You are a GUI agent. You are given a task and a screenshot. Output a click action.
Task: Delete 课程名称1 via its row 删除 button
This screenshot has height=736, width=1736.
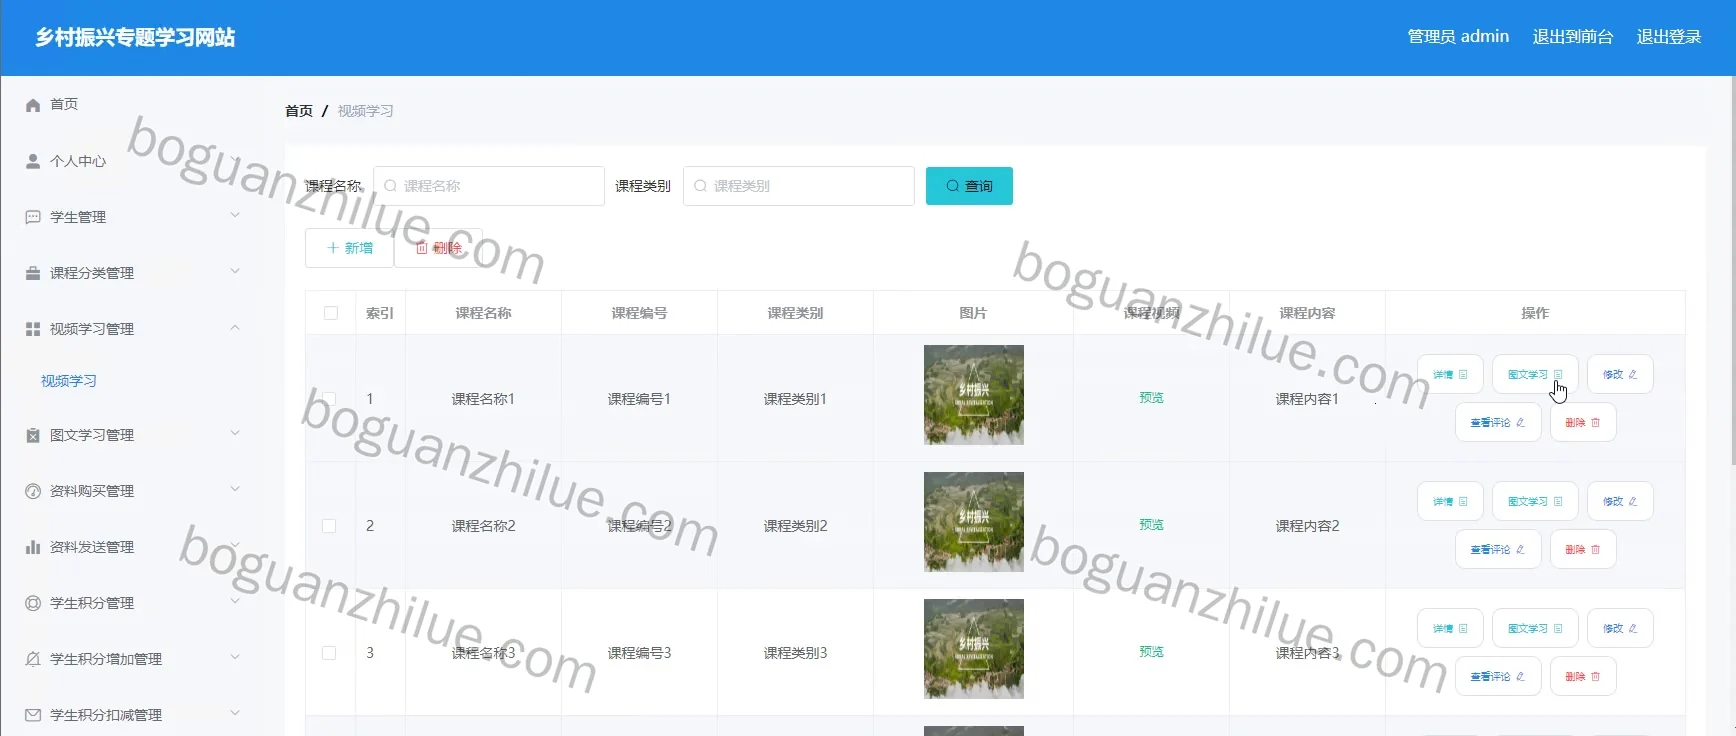[x=1583, y=423]
